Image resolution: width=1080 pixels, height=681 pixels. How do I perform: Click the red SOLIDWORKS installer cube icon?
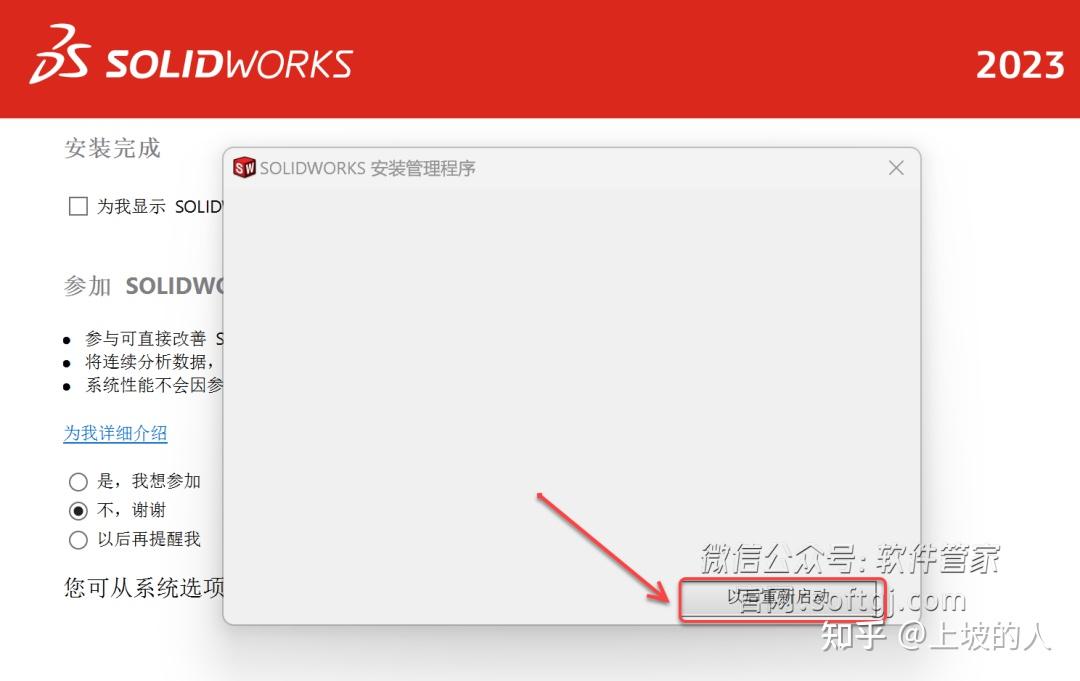point(243,167)
